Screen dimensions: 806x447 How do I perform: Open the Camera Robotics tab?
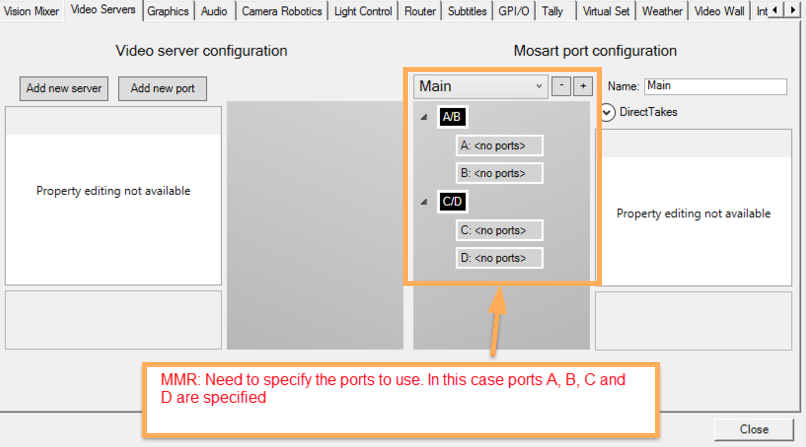(x=283, y=11)
